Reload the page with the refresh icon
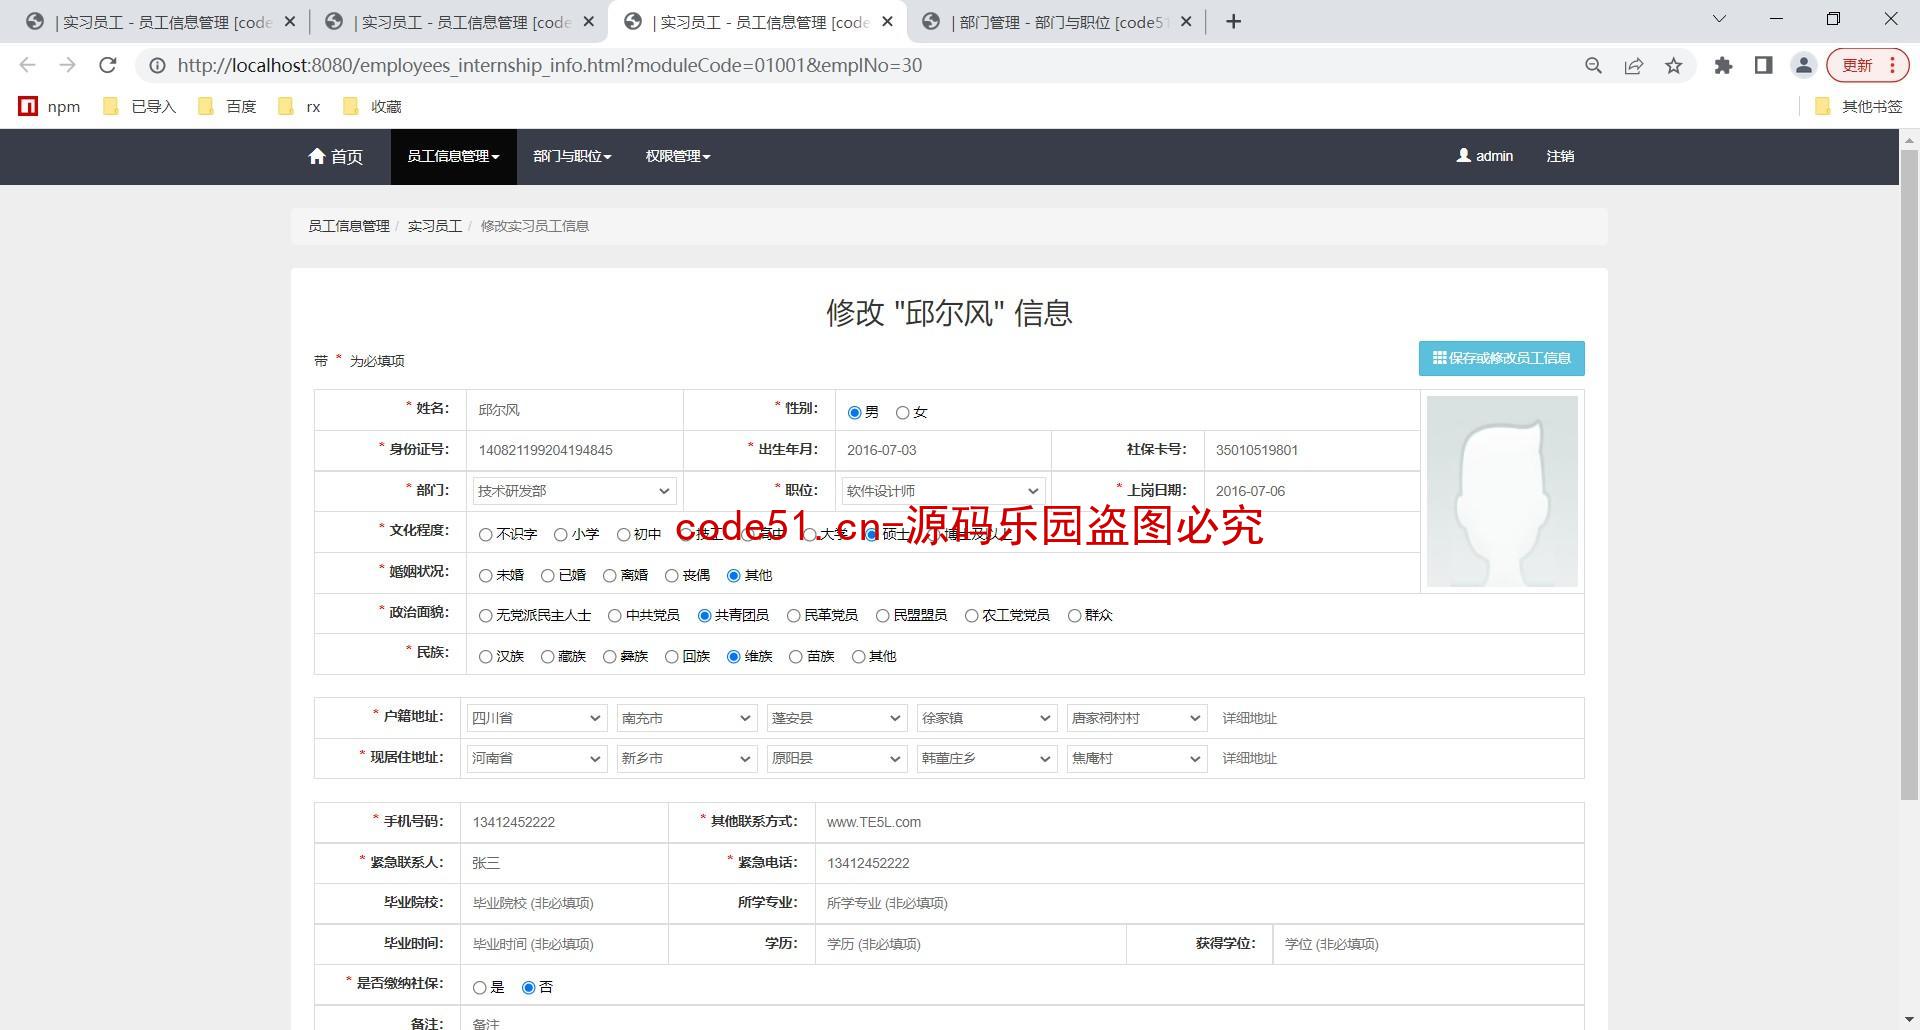Image resolution: width=1920 pixels, height=1030 pixels. [x=108, y=65]
